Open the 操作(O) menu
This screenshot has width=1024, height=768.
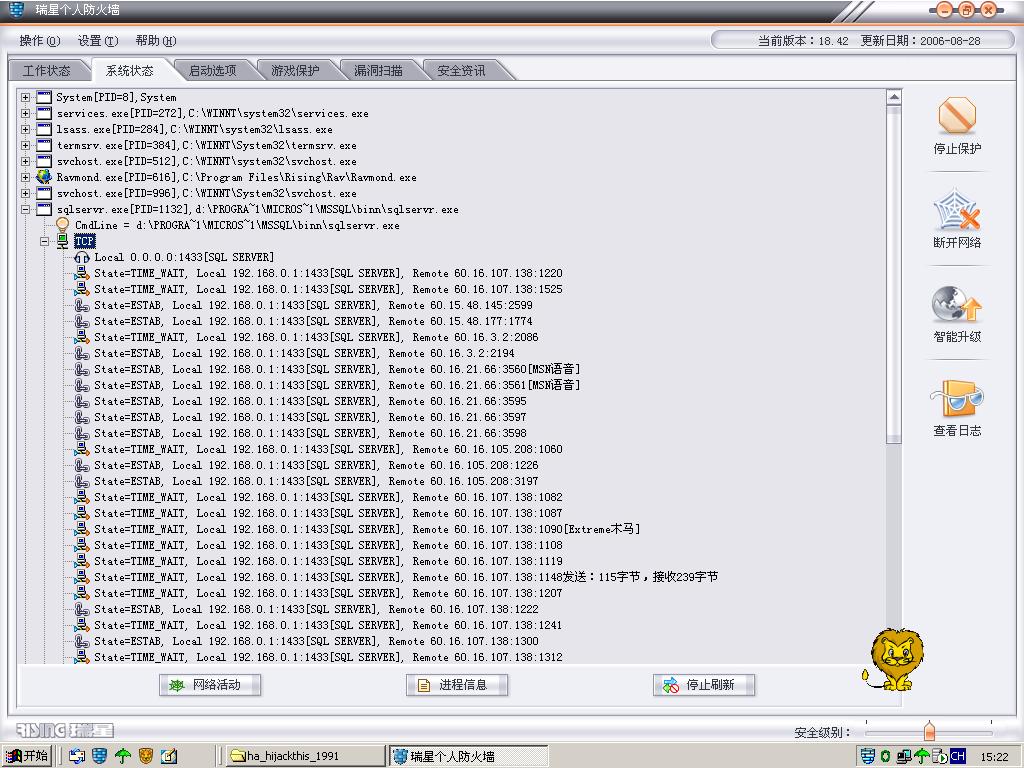coord(39,40)
